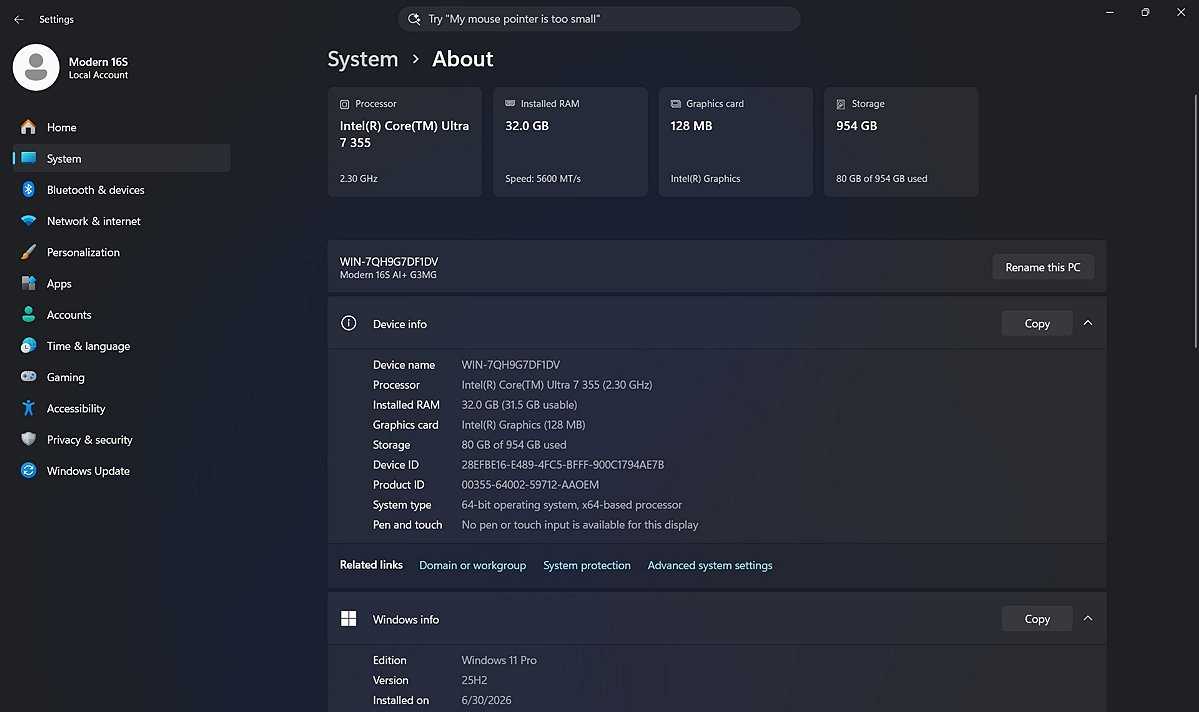Image resolution: width=1199 pixels, height=712 pixels.
Task: Open Time & language settings
Action: tap(122, 346)
